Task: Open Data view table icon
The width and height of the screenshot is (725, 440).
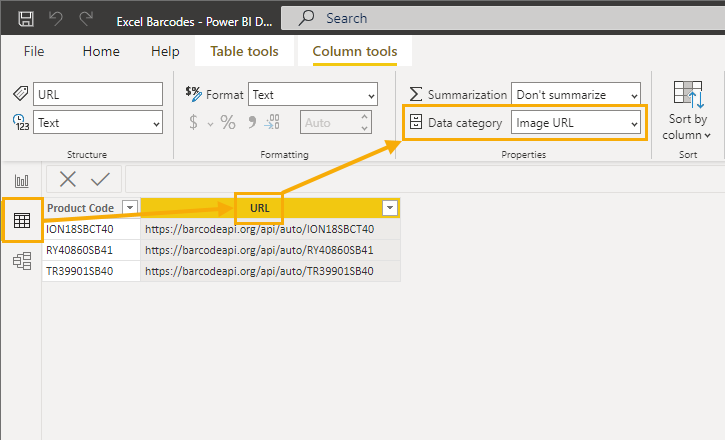Action: (22, 220)
